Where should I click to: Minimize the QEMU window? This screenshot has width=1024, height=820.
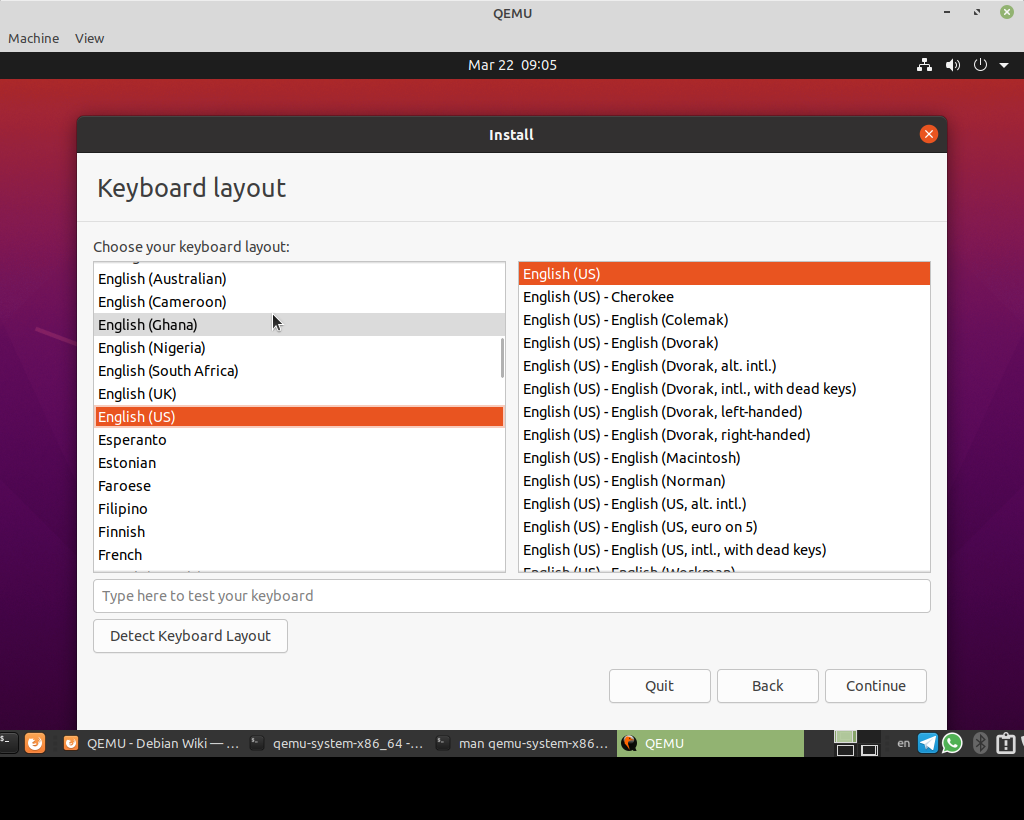[x=947, y=12]
